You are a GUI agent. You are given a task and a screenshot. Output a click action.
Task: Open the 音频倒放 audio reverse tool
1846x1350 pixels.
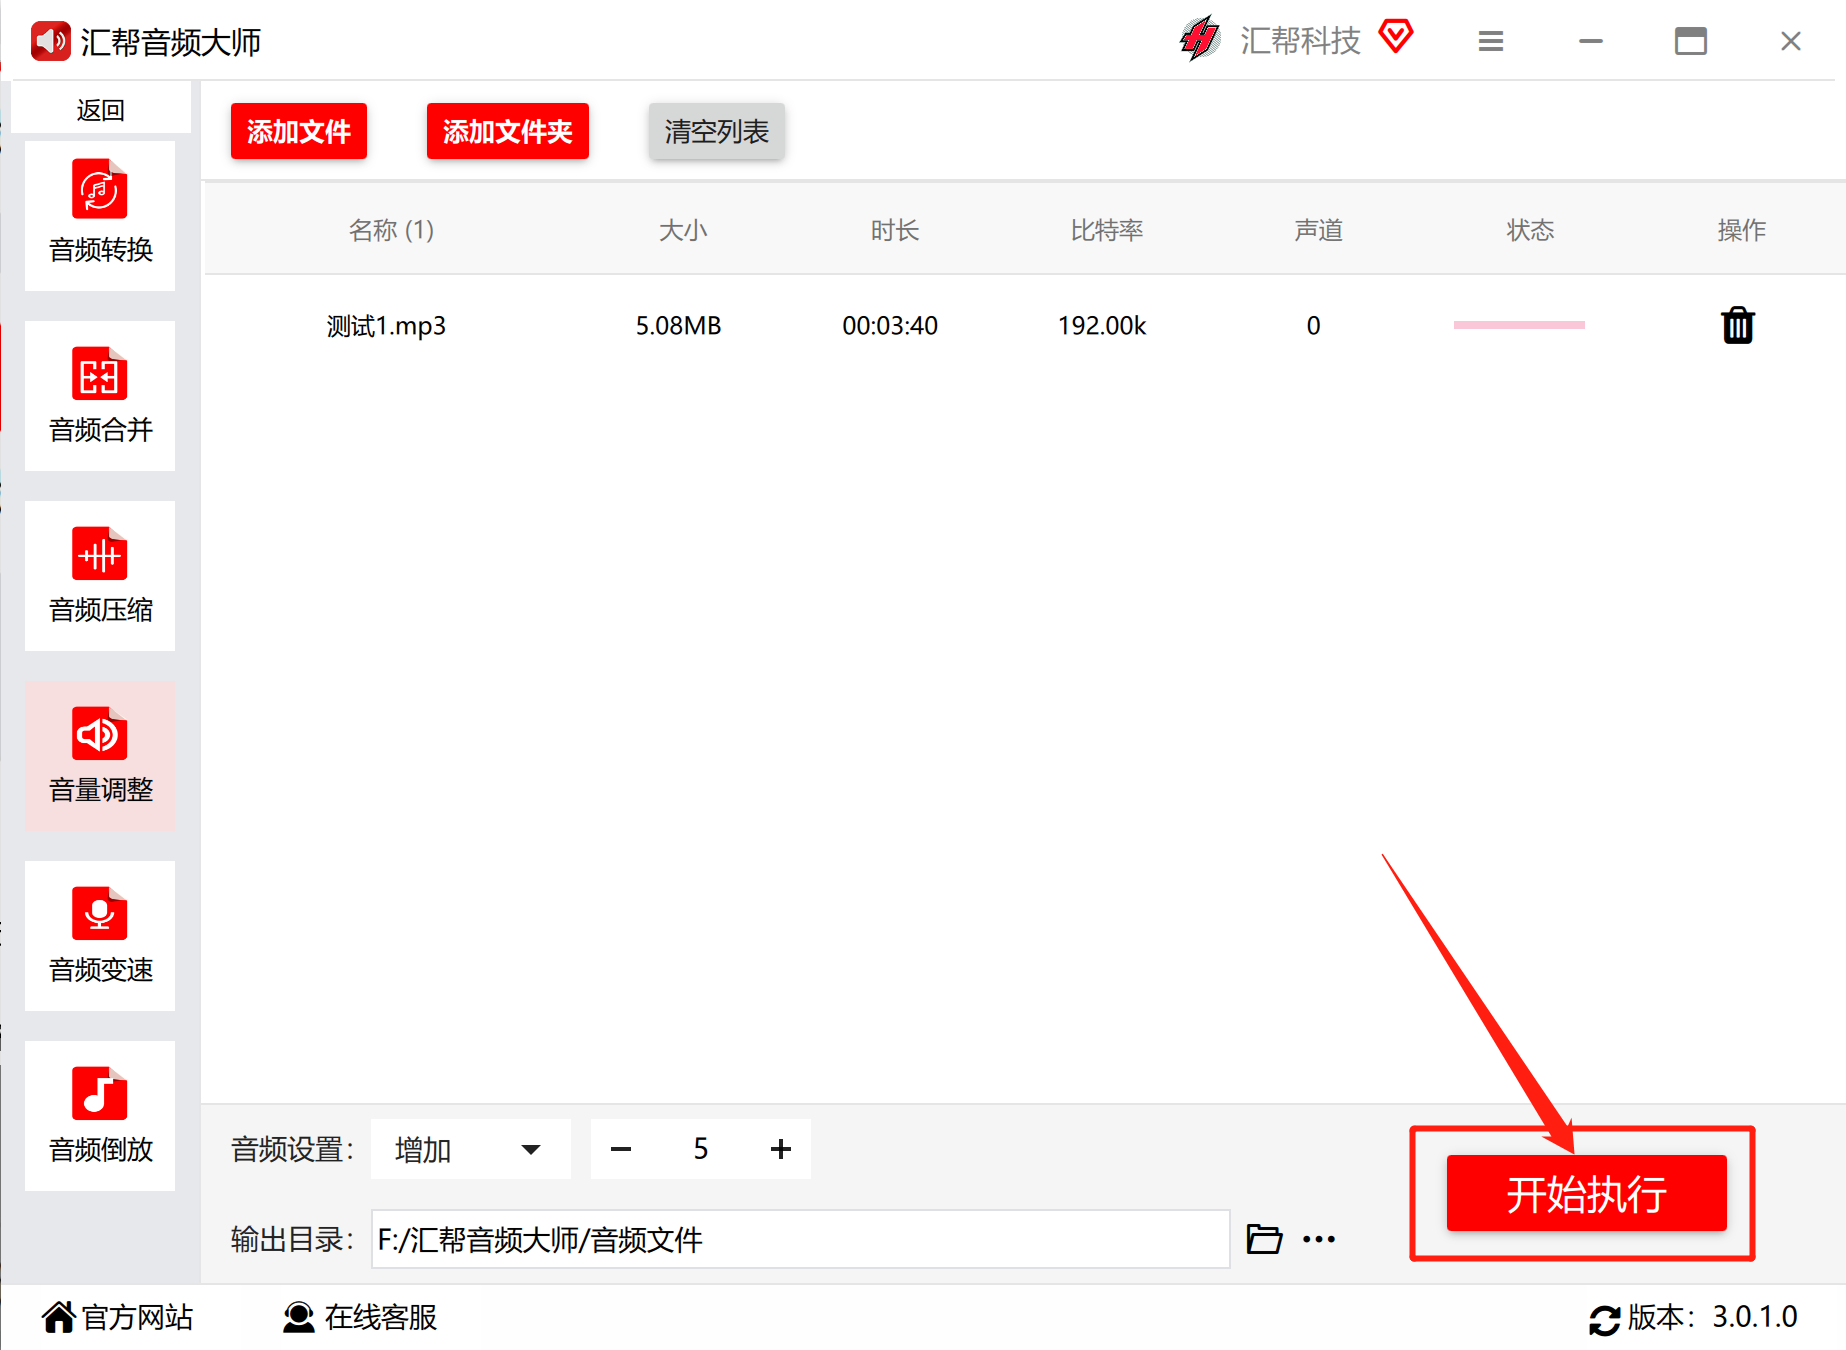tap(100, 1116)
